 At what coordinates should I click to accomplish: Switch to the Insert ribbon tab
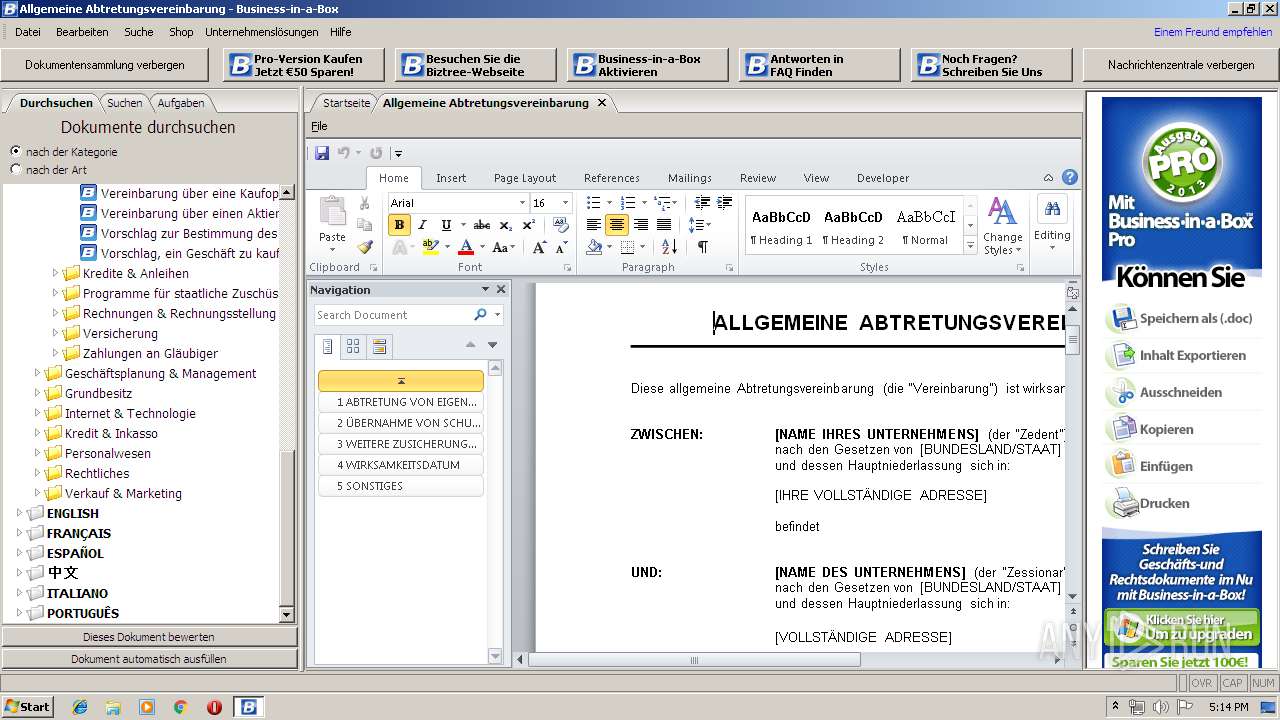(x=451, y=178)
